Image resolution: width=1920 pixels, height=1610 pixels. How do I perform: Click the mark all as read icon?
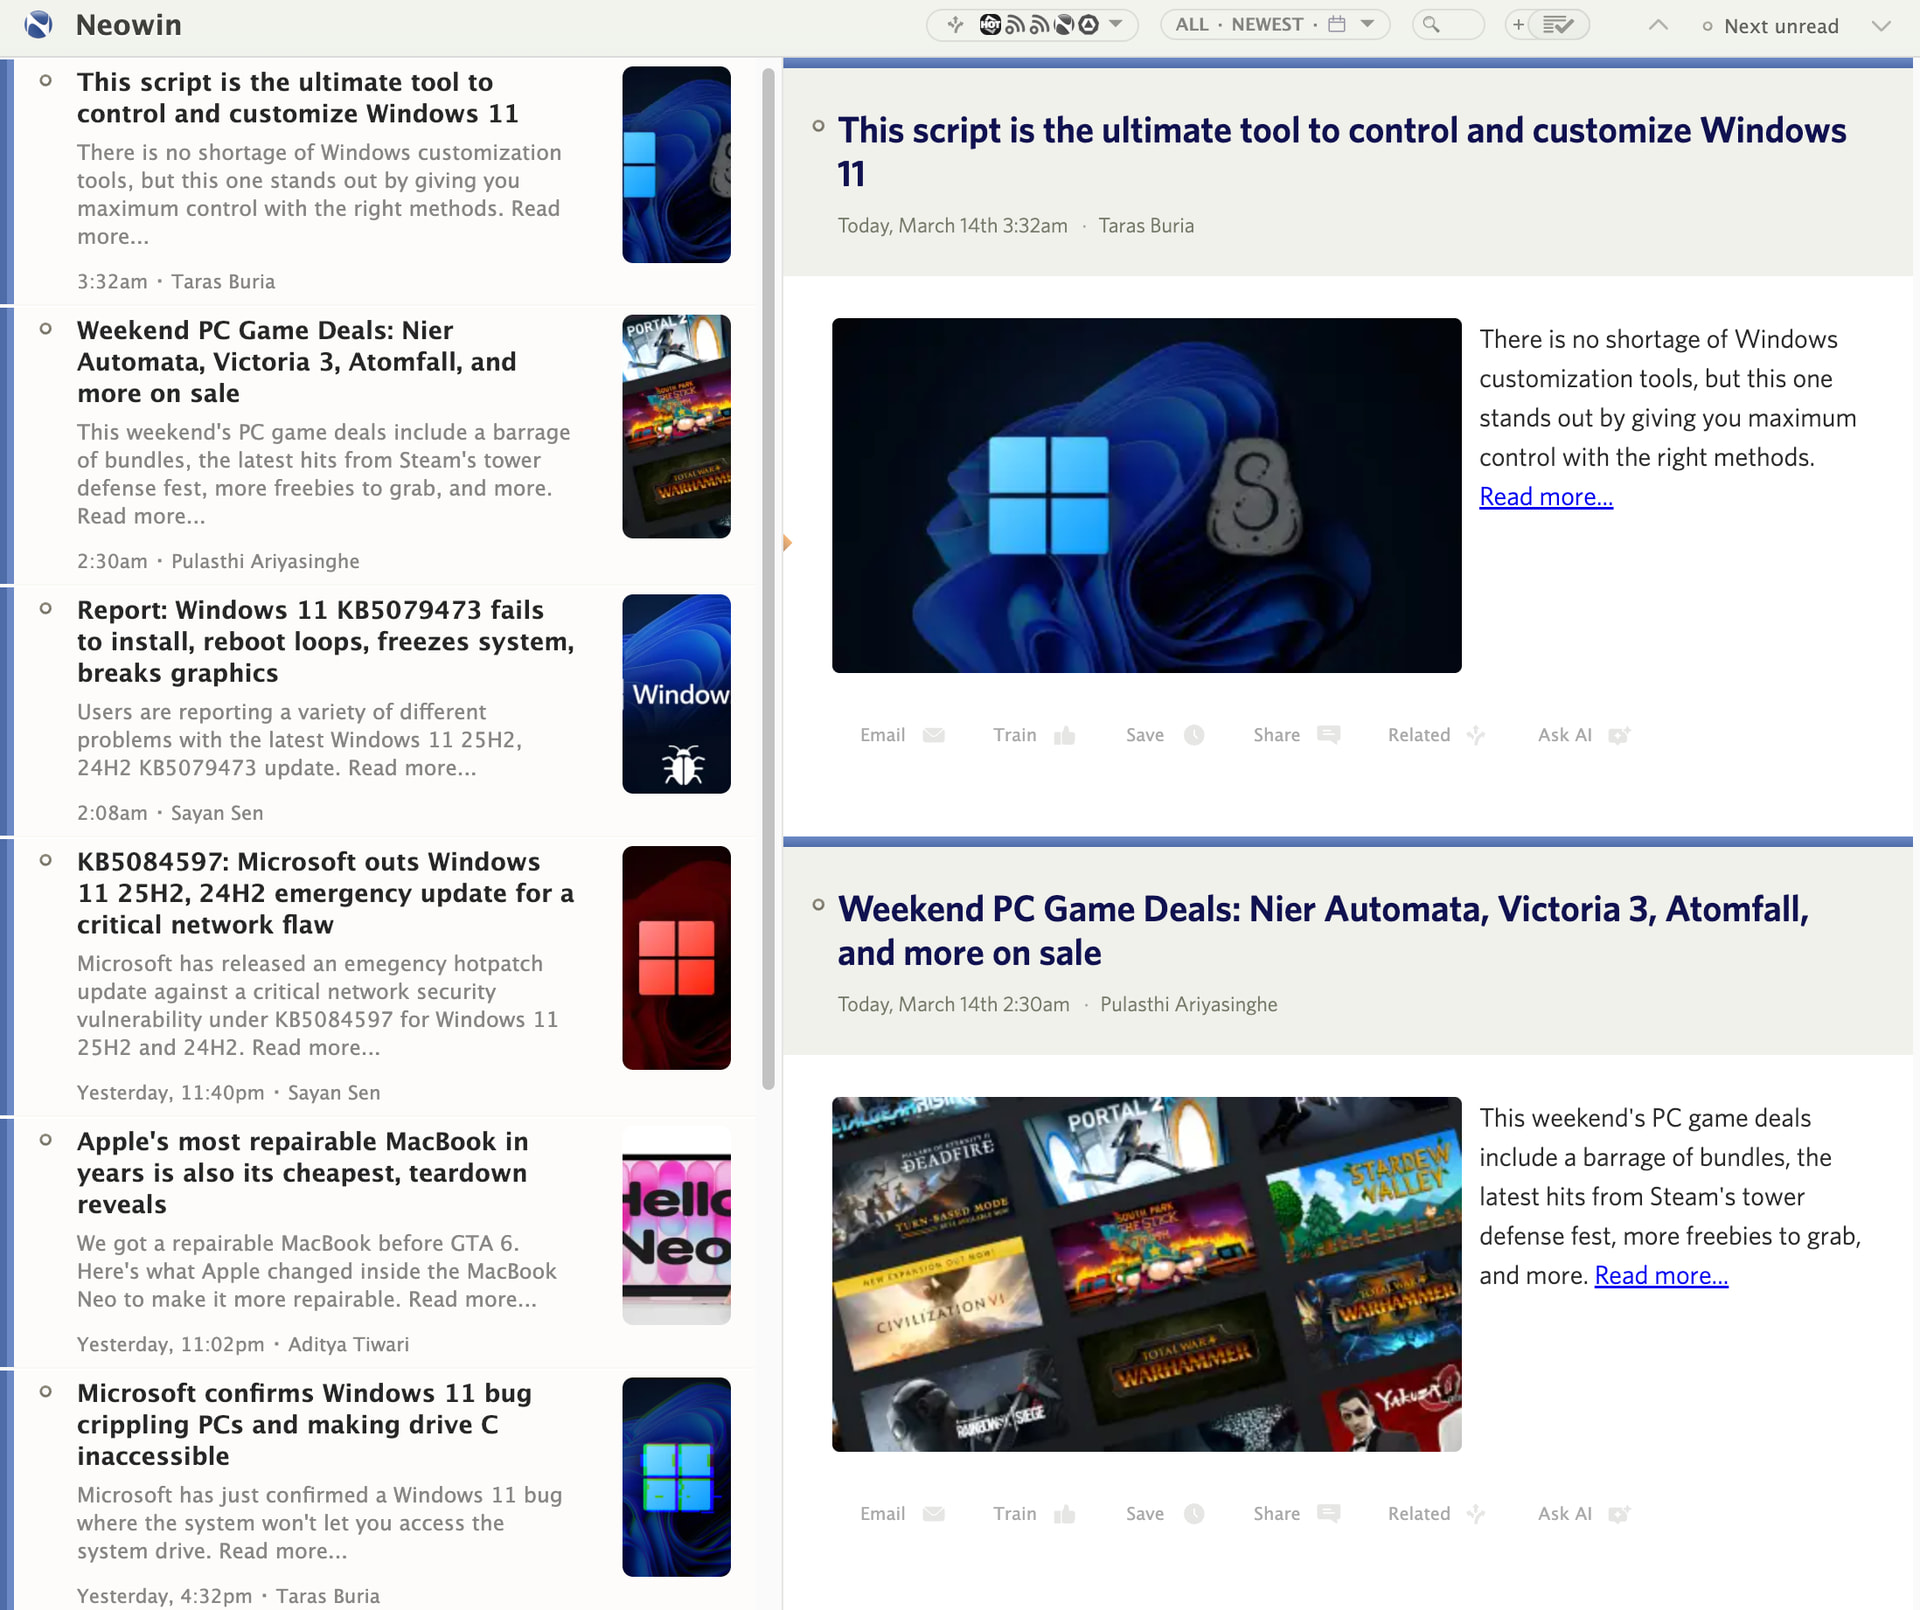(x=1558, y=25)
